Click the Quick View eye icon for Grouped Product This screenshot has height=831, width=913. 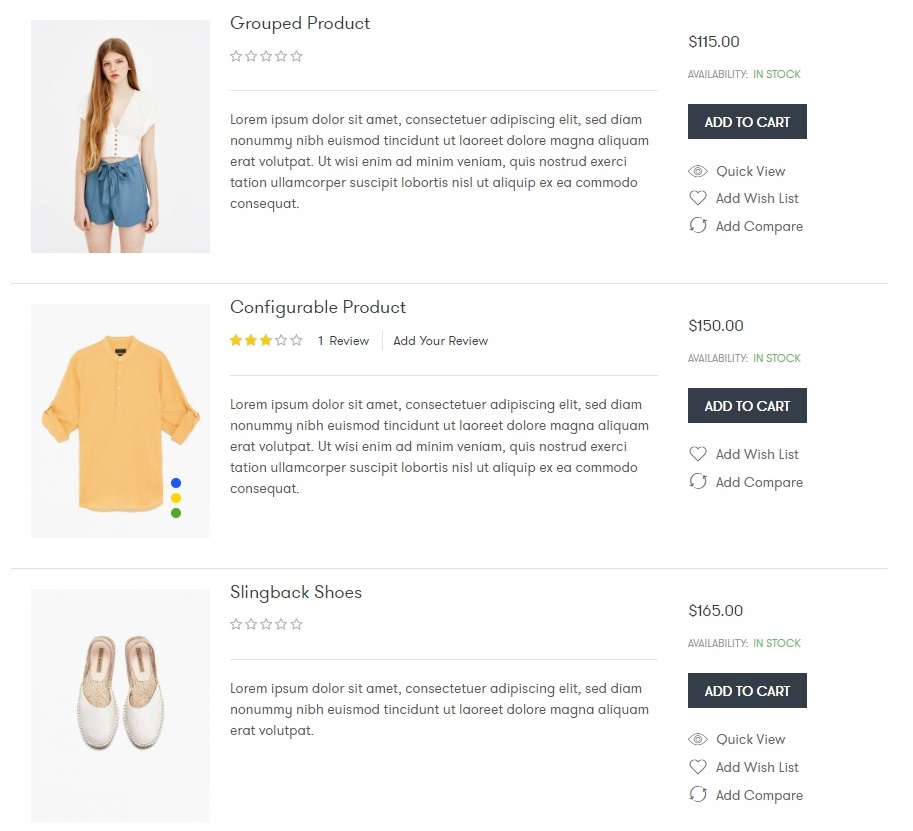point(698,171)
